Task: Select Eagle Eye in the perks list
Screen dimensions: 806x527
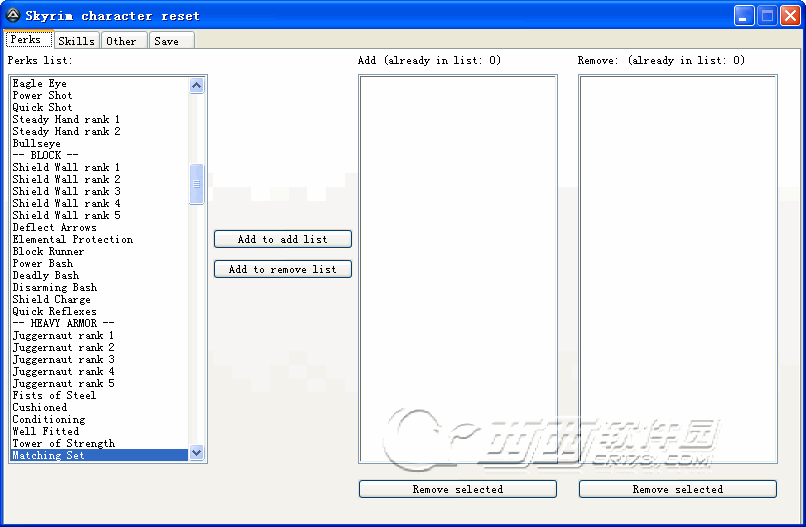Action: (100, 83)
